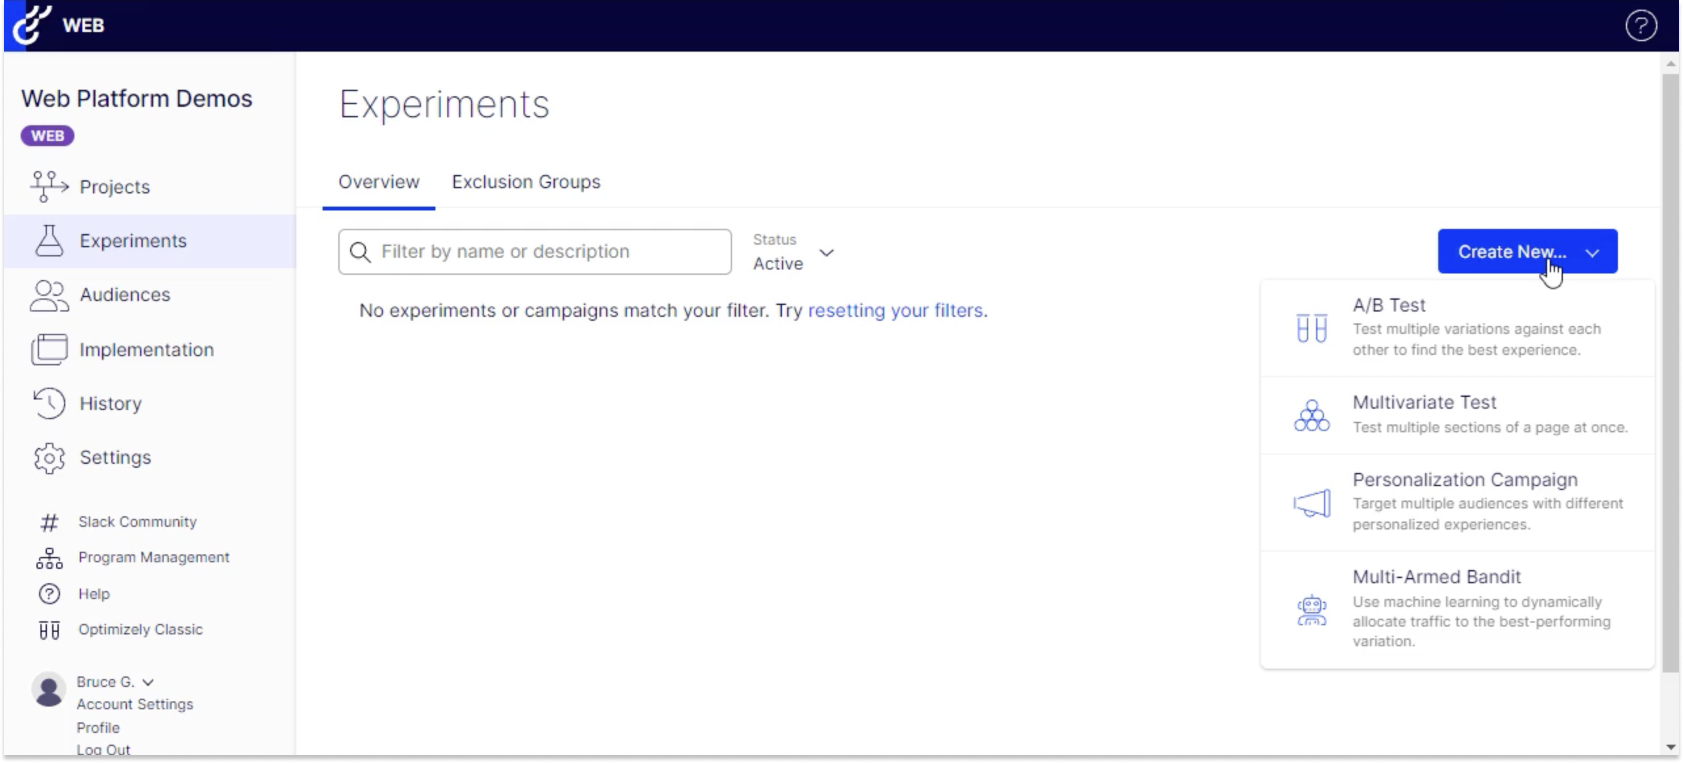Open Optimizely Classic link

141,630
